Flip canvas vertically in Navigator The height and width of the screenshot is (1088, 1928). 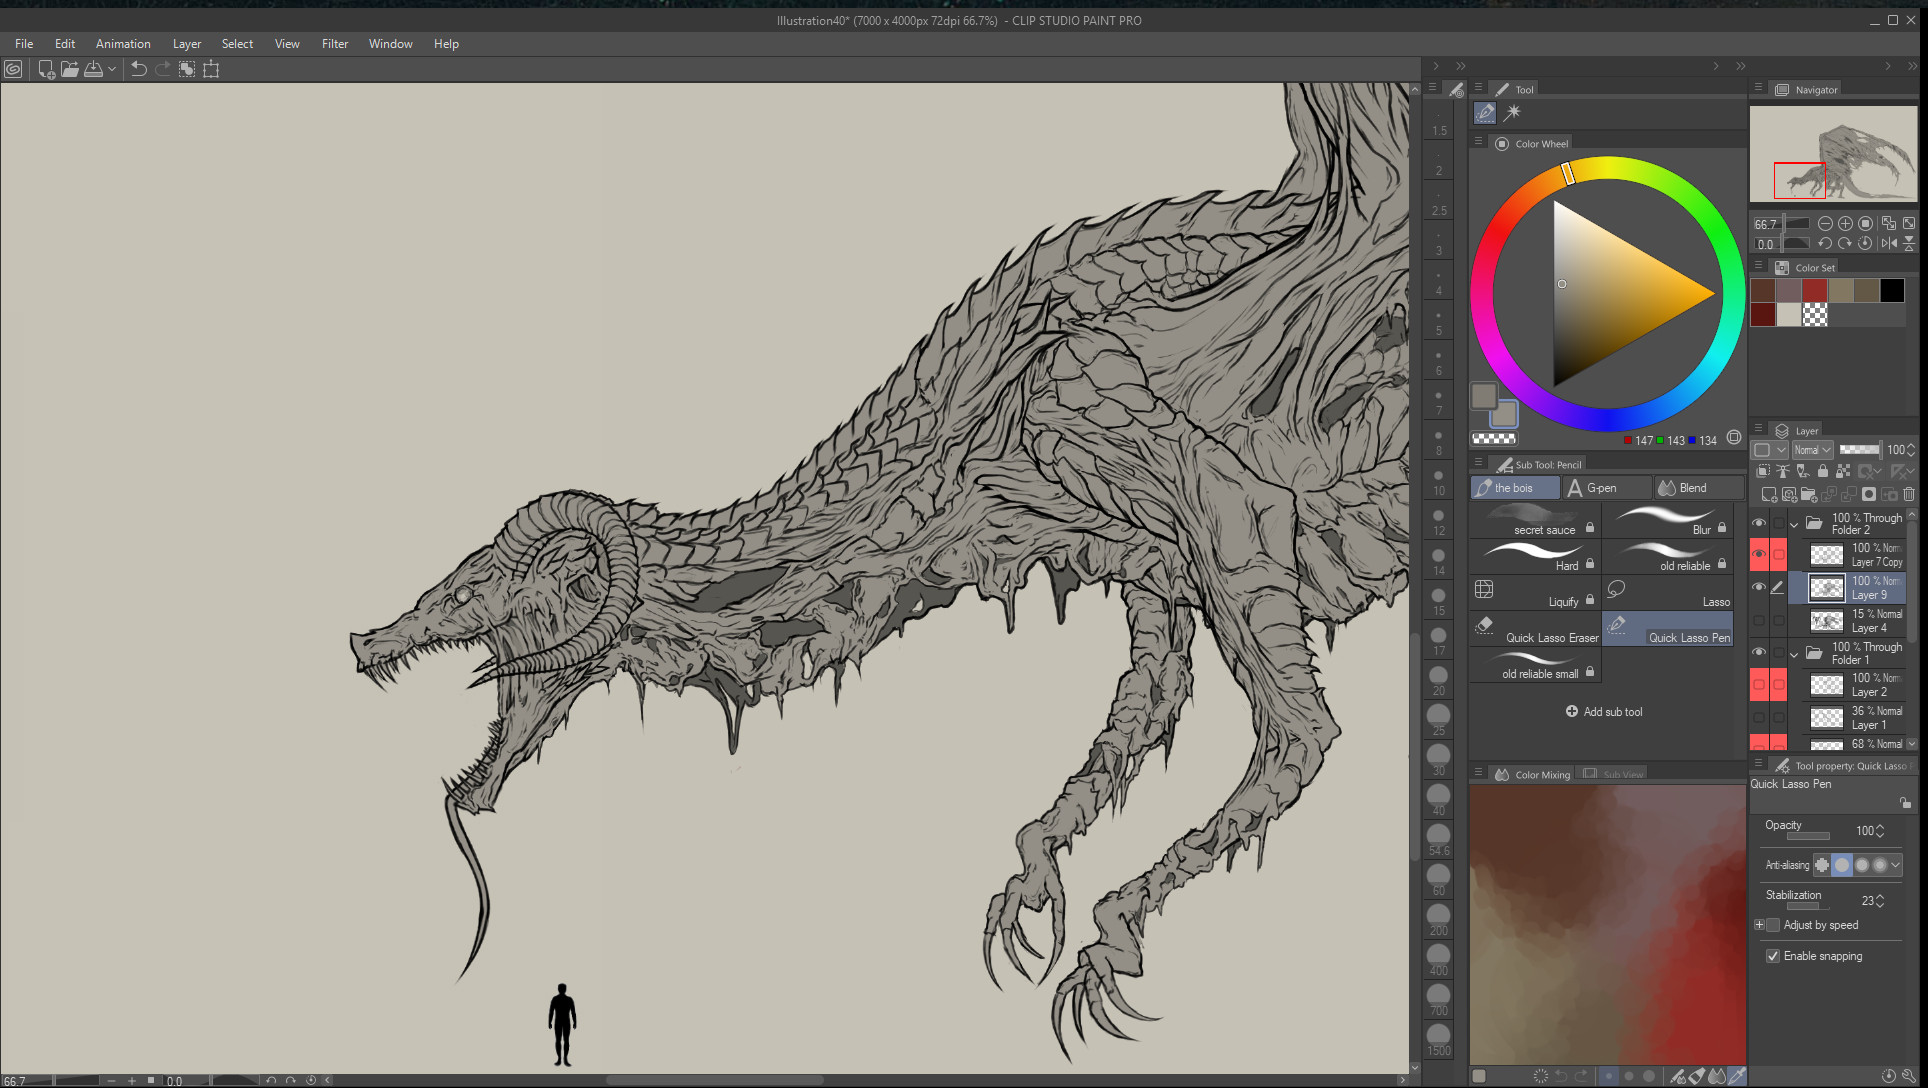[x=1909, y=243]
